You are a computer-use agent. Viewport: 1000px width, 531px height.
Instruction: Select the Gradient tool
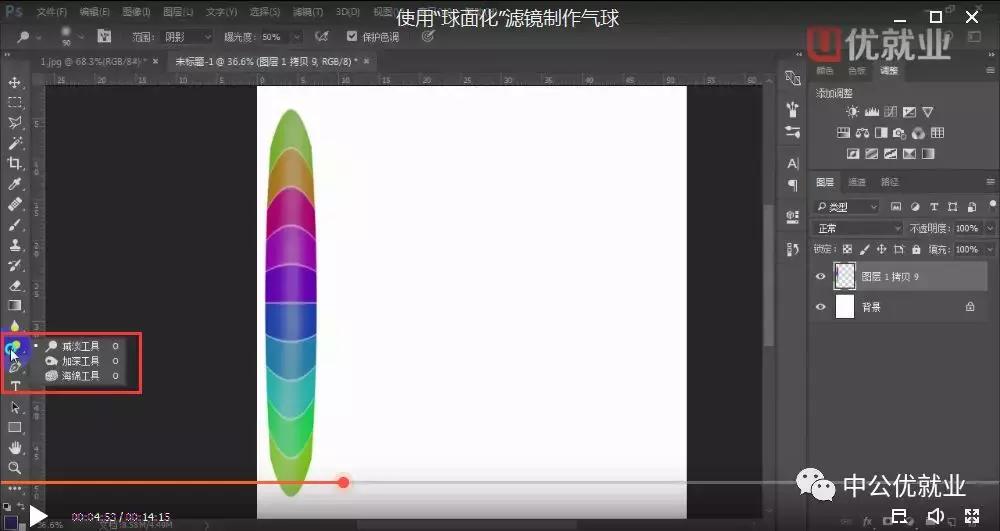coord(15,306)
